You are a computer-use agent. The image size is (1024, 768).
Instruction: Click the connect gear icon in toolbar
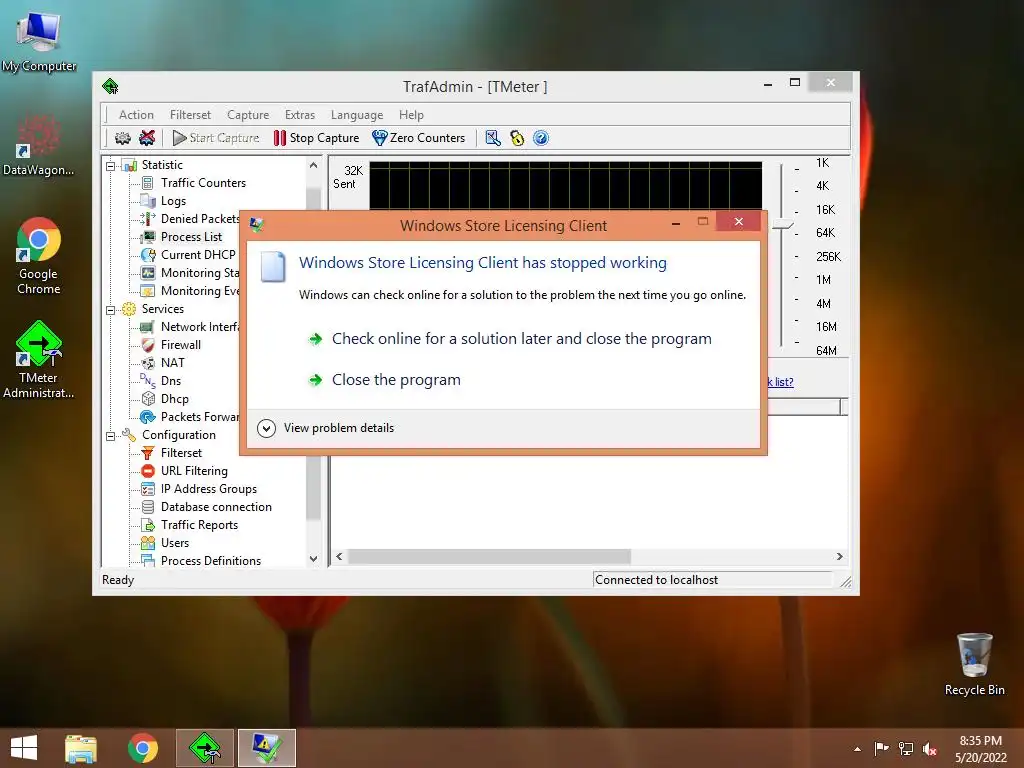[123, 138]
